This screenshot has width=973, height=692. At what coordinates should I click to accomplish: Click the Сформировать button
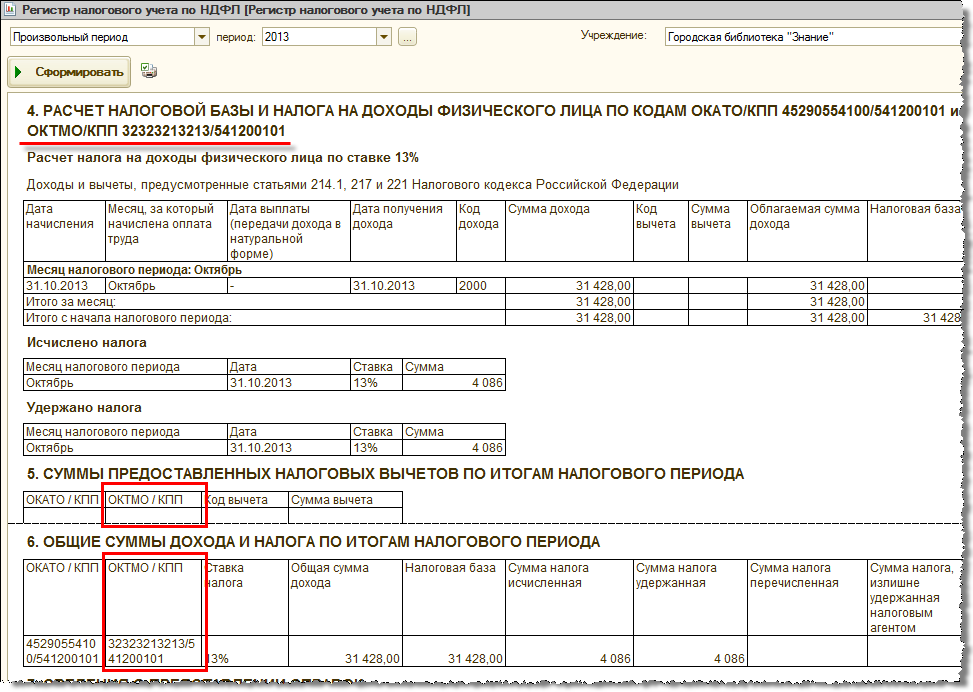[69, 72]
